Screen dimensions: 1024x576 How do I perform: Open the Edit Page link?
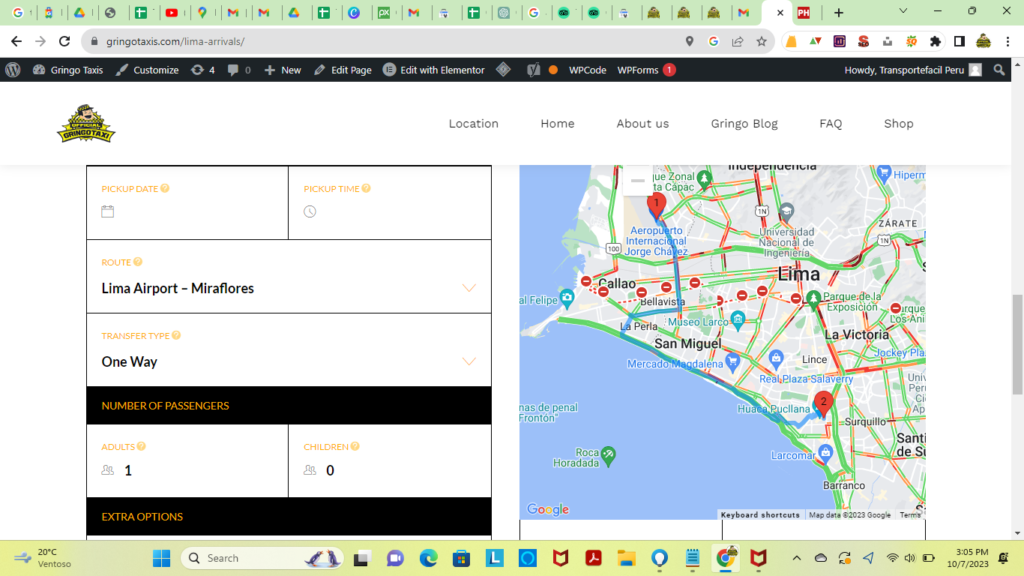[343, 70]
